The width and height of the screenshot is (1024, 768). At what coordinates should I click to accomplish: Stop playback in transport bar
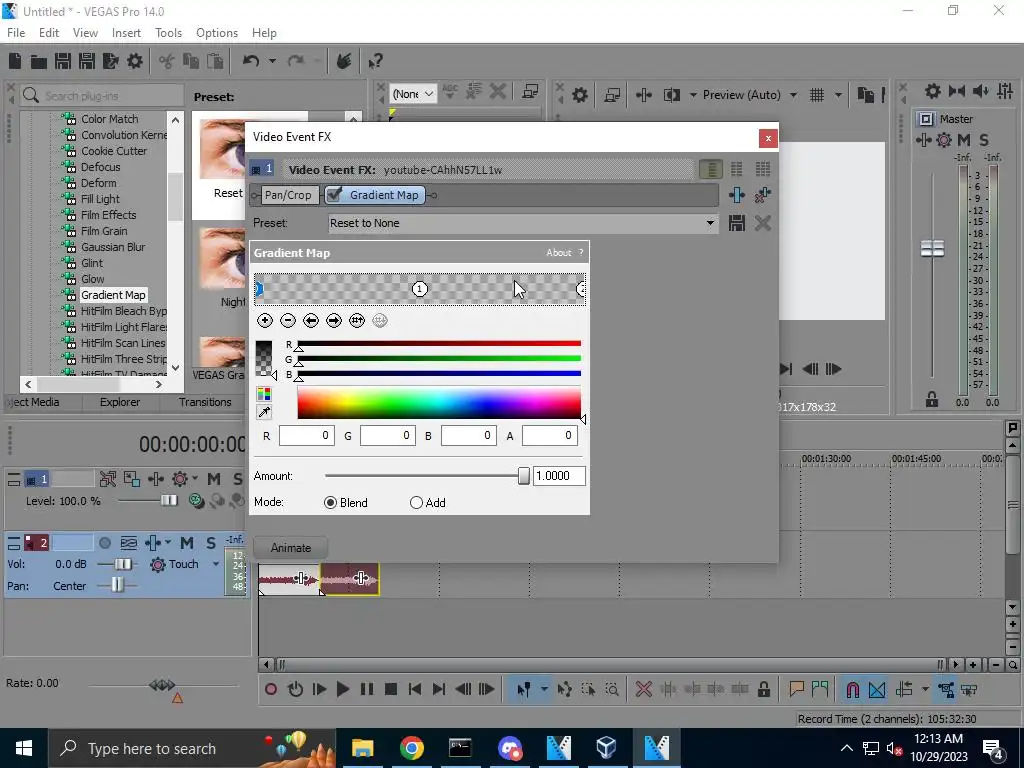point(391,690)
